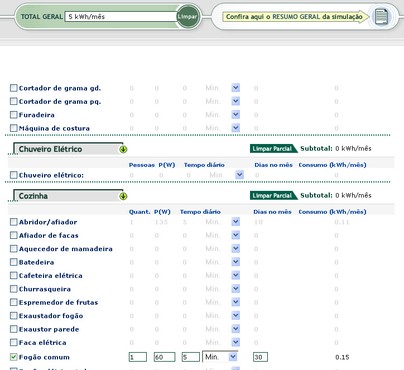Tick the Exaustador fogão checkbox
Image resolution: width=404 pixels, height=370 pixels.
click(13, 316)
